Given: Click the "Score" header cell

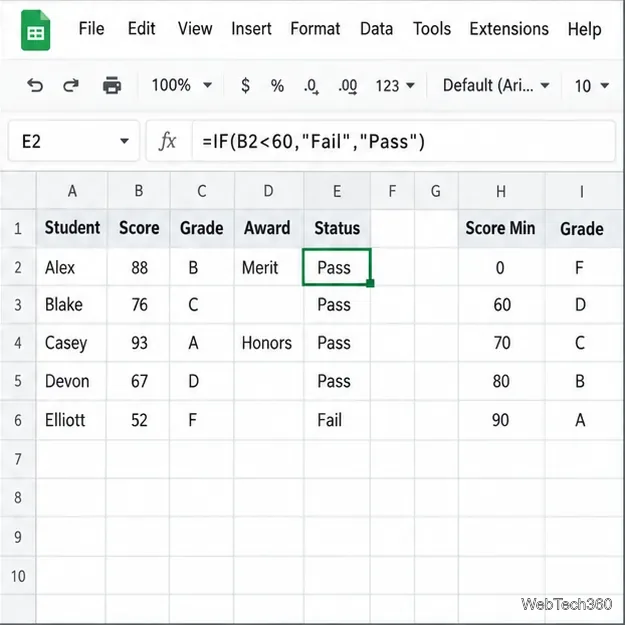Looking at the screenshot, I should point(139,228).
